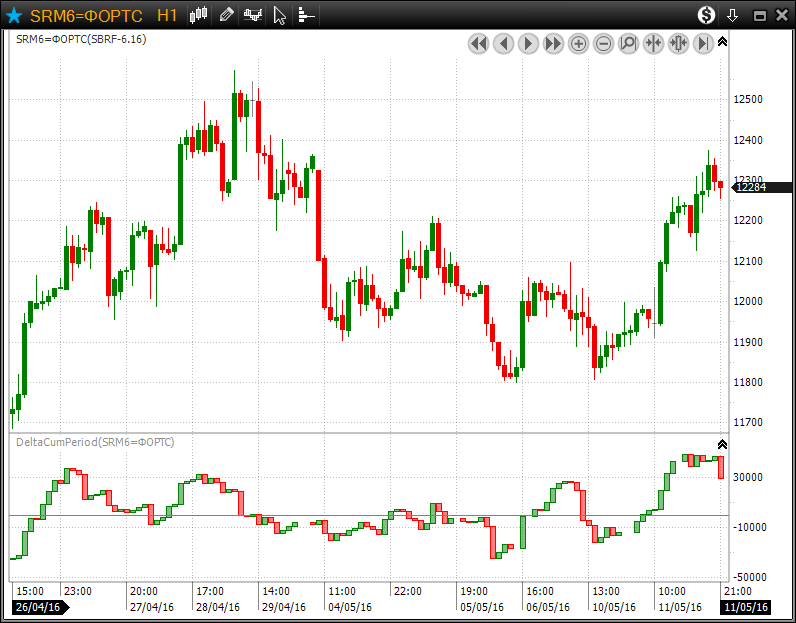Click the down arrow icon in the title bar
Viewport: 796px width, 623px height.
coord(732,15)
